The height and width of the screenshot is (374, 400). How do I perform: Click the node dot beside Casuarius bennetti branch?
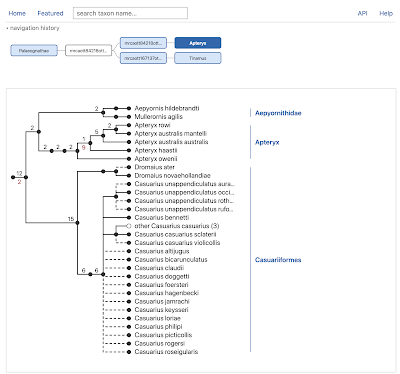[x=129, y=218]
